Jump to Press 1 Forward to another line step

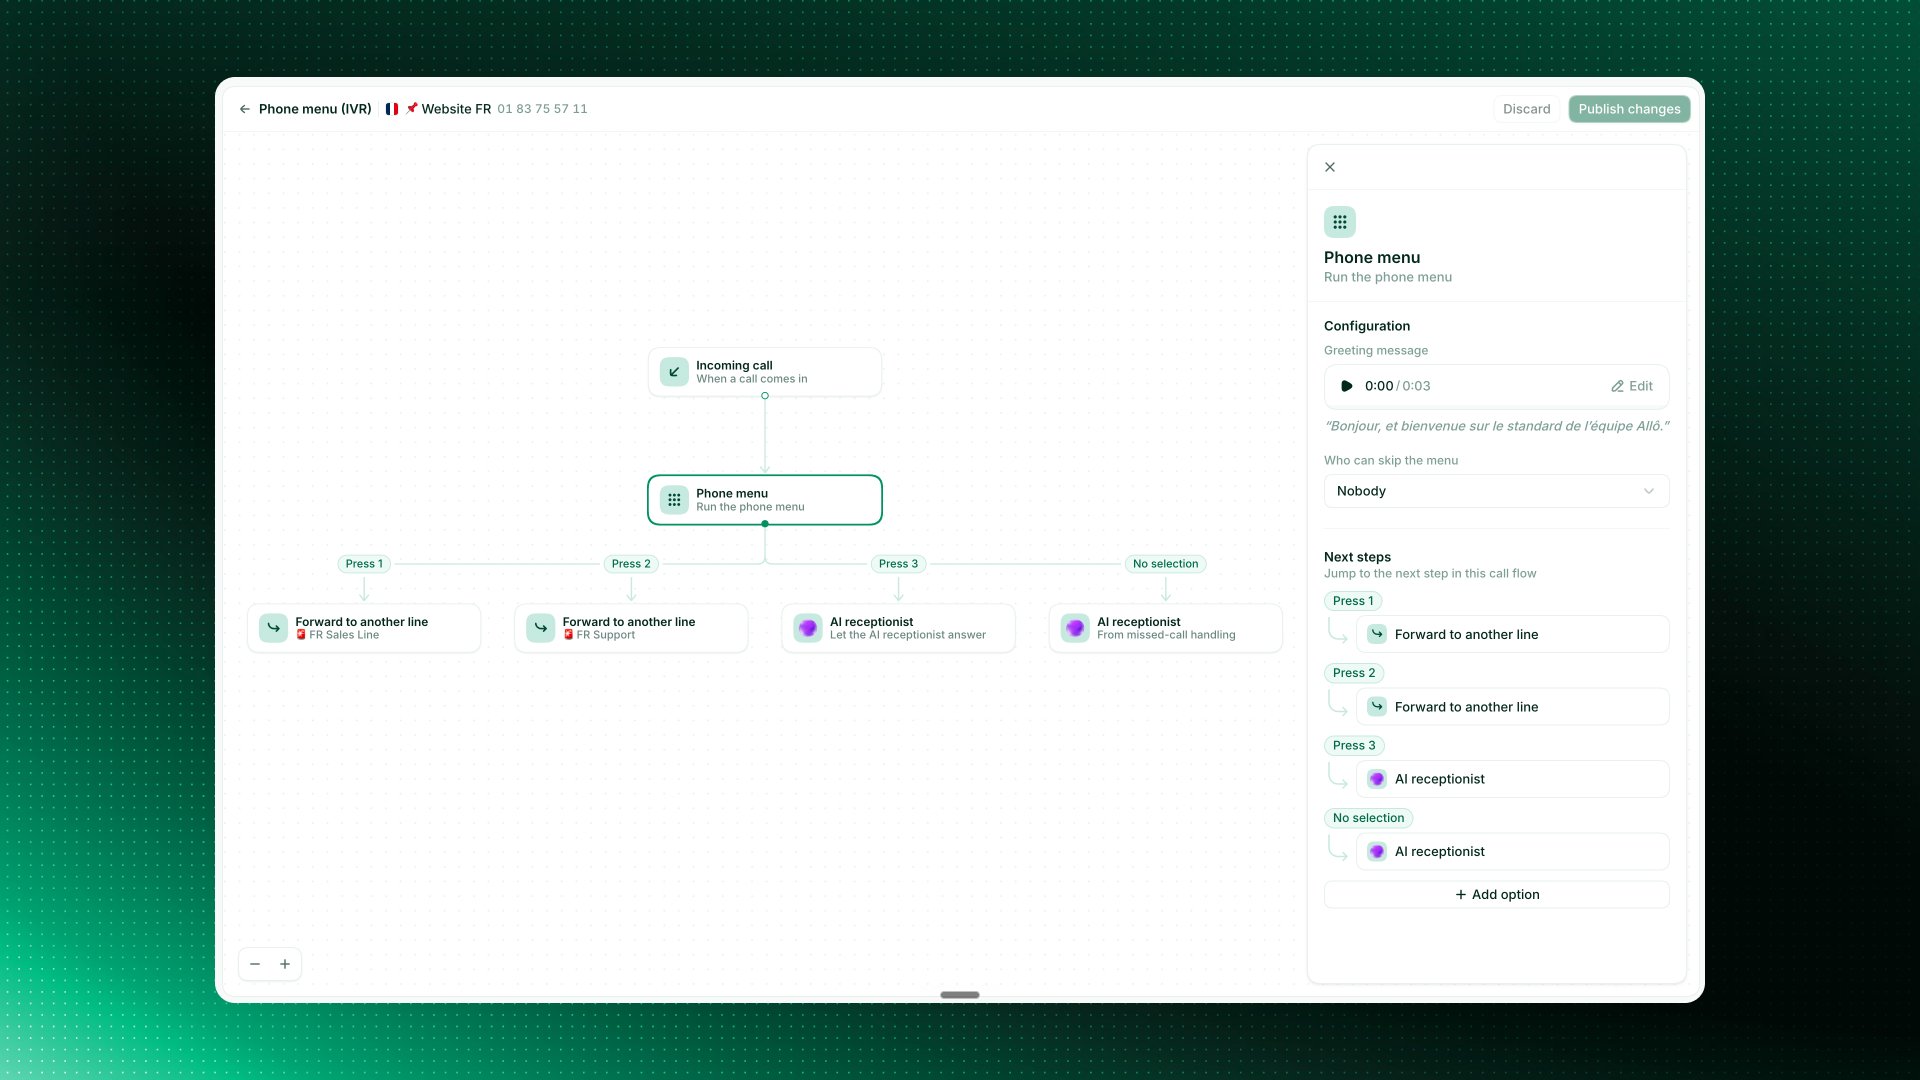[x=1512, y=634]
